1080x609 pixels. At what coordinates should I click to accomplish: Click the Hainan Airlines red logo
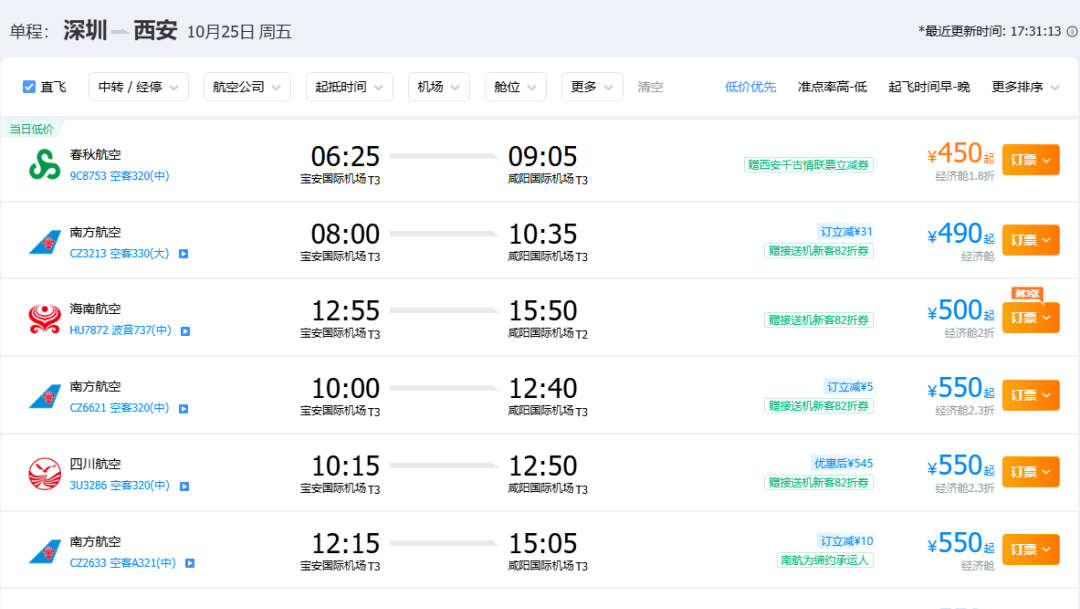click(x=45, y=319)
